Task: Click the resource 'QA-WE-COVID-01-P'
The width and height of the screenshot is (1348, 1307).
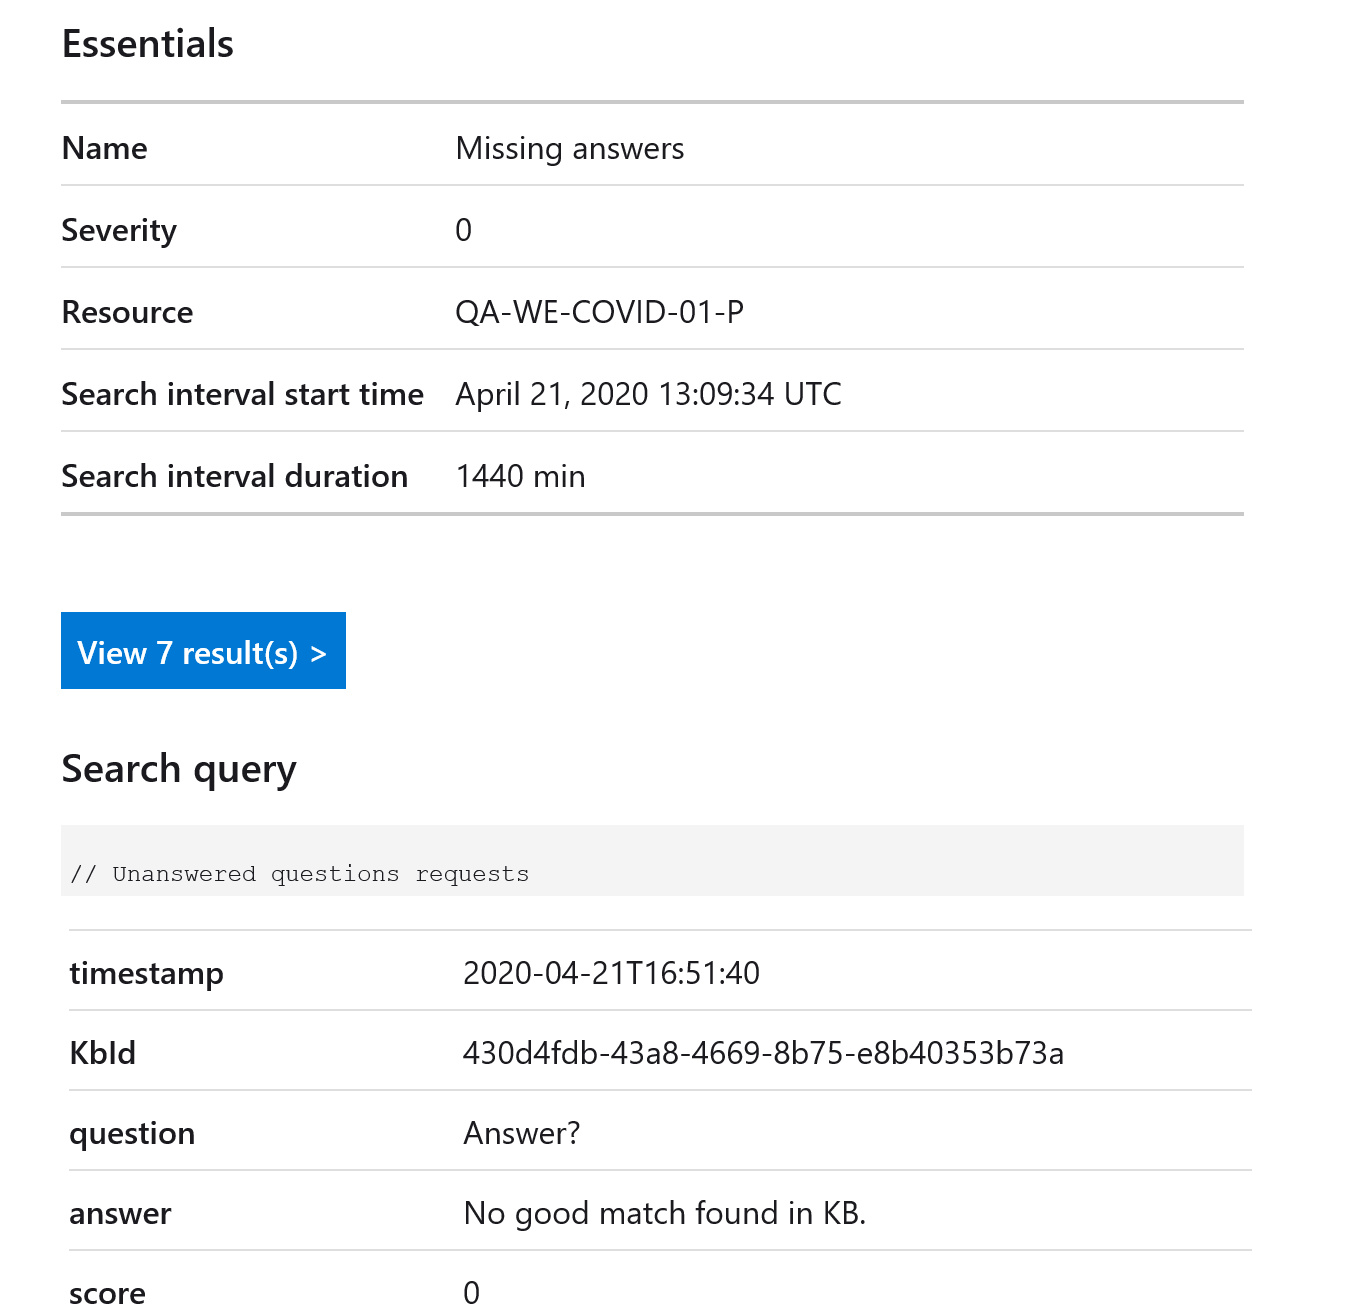Action: point(599,312)
